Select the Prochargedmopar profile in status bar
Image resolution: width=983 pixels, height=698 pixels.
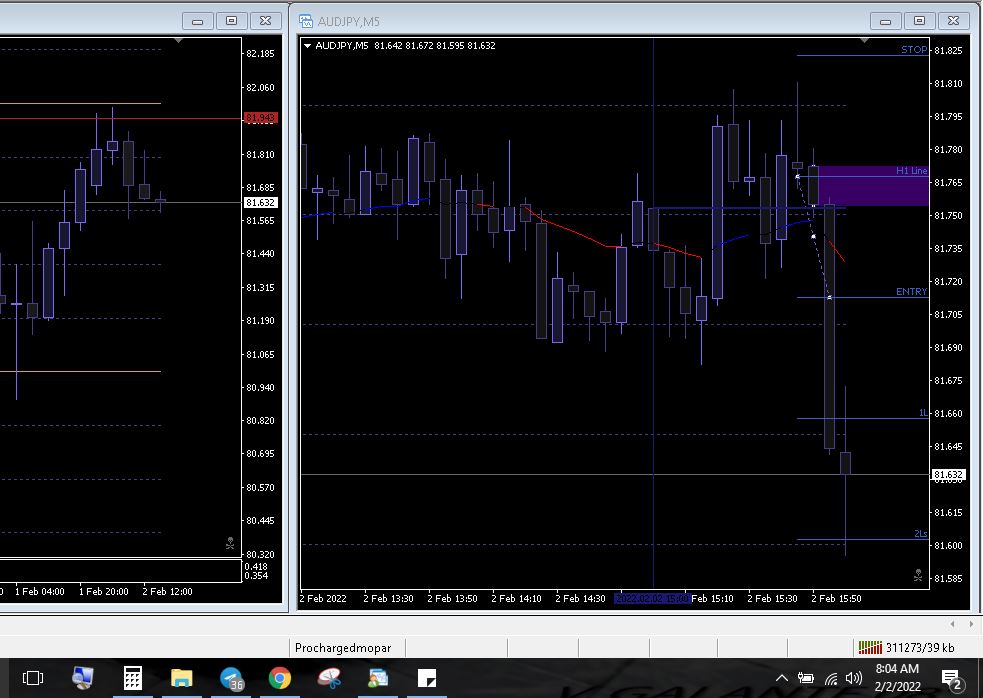tap(343, 647)
